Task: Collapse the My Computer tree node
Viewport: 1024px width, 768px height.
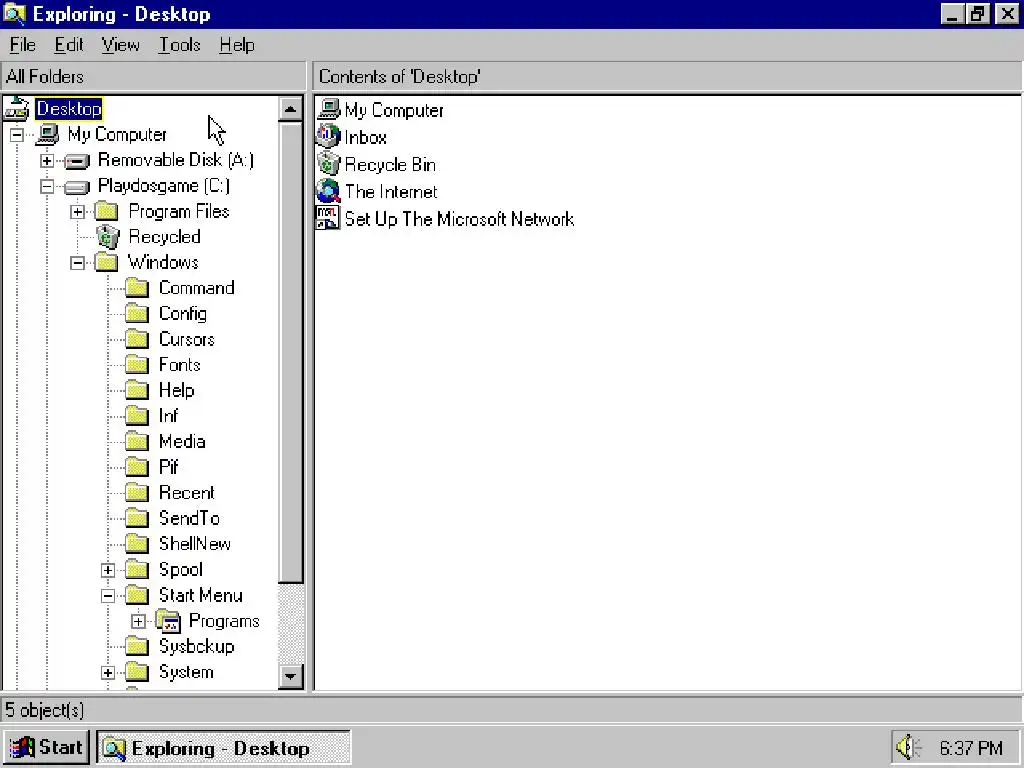Action: [x=16, y=135]
